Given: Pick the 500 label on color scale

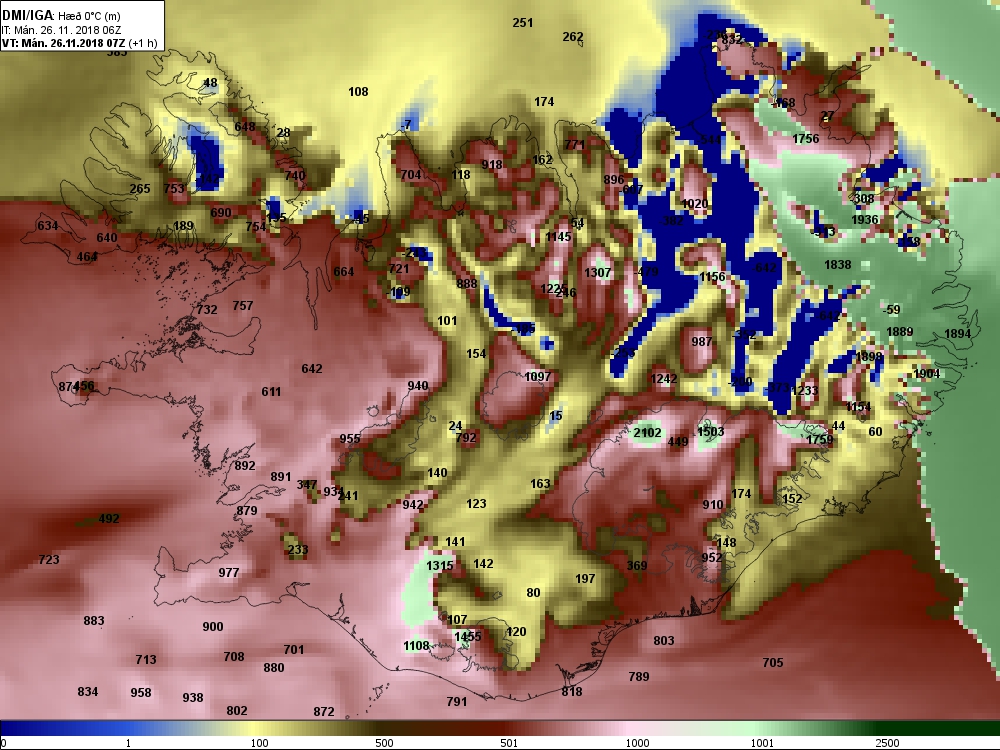Looking at the screenshot, I should [384, 743].
